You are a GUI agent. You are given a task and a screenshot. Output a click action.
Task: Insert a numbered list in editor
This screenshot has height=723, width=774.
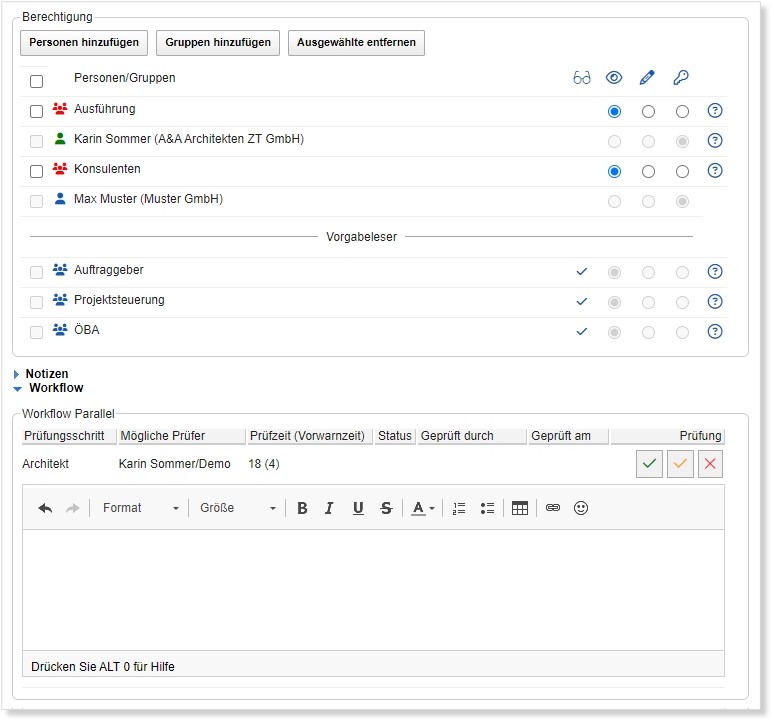[x=459, y=508]
